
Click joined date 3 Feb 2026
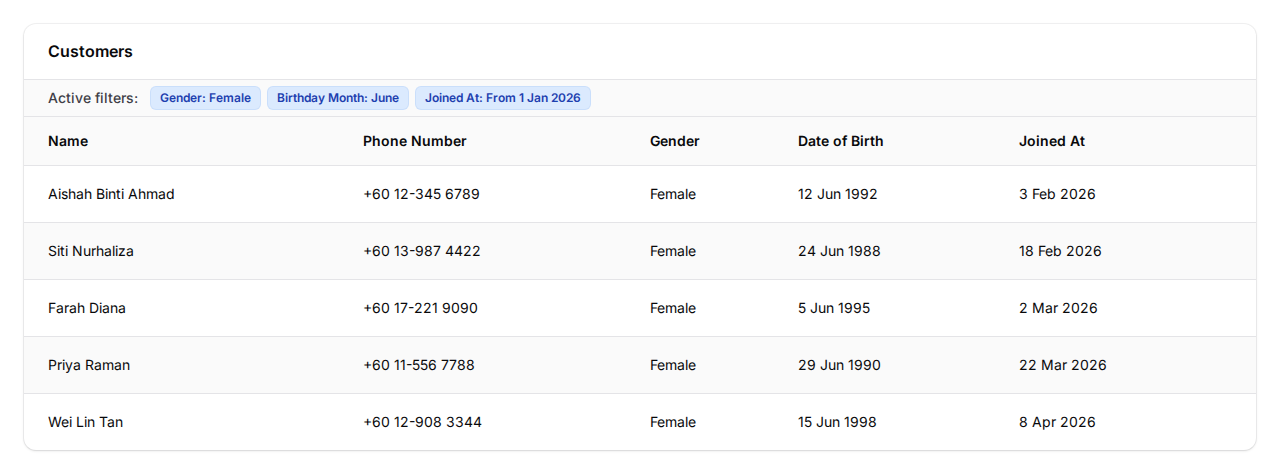click(1057, 194)
